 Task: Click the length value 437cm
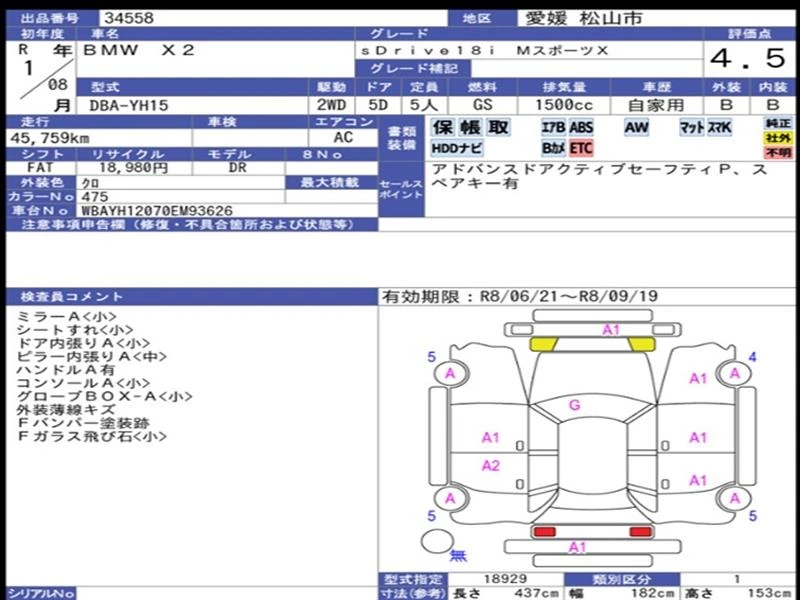[x=536, y=593]
